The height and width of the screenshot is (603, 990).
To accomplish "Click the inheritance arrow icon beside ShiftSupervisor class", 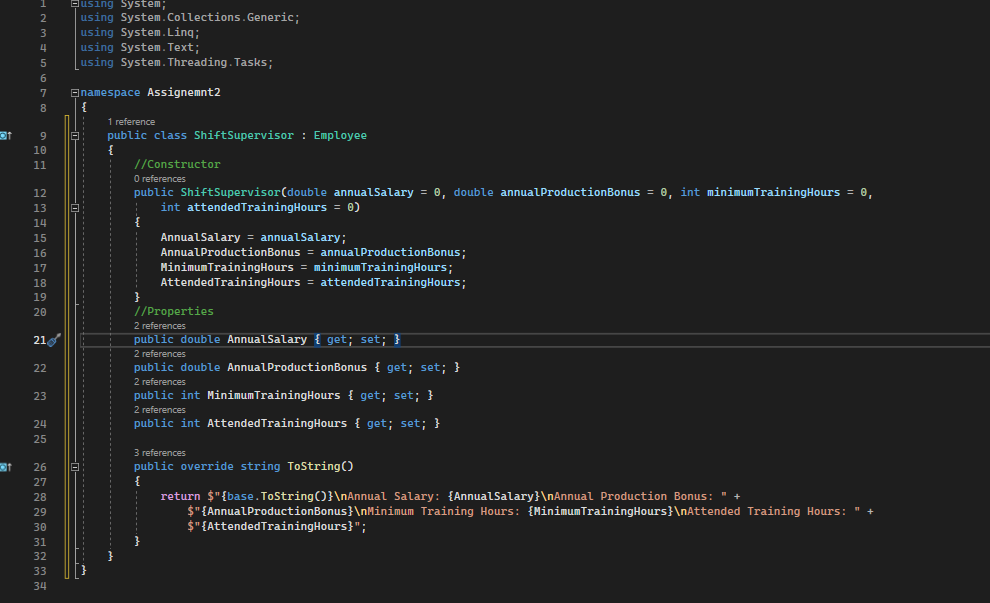I will point(6,134).
